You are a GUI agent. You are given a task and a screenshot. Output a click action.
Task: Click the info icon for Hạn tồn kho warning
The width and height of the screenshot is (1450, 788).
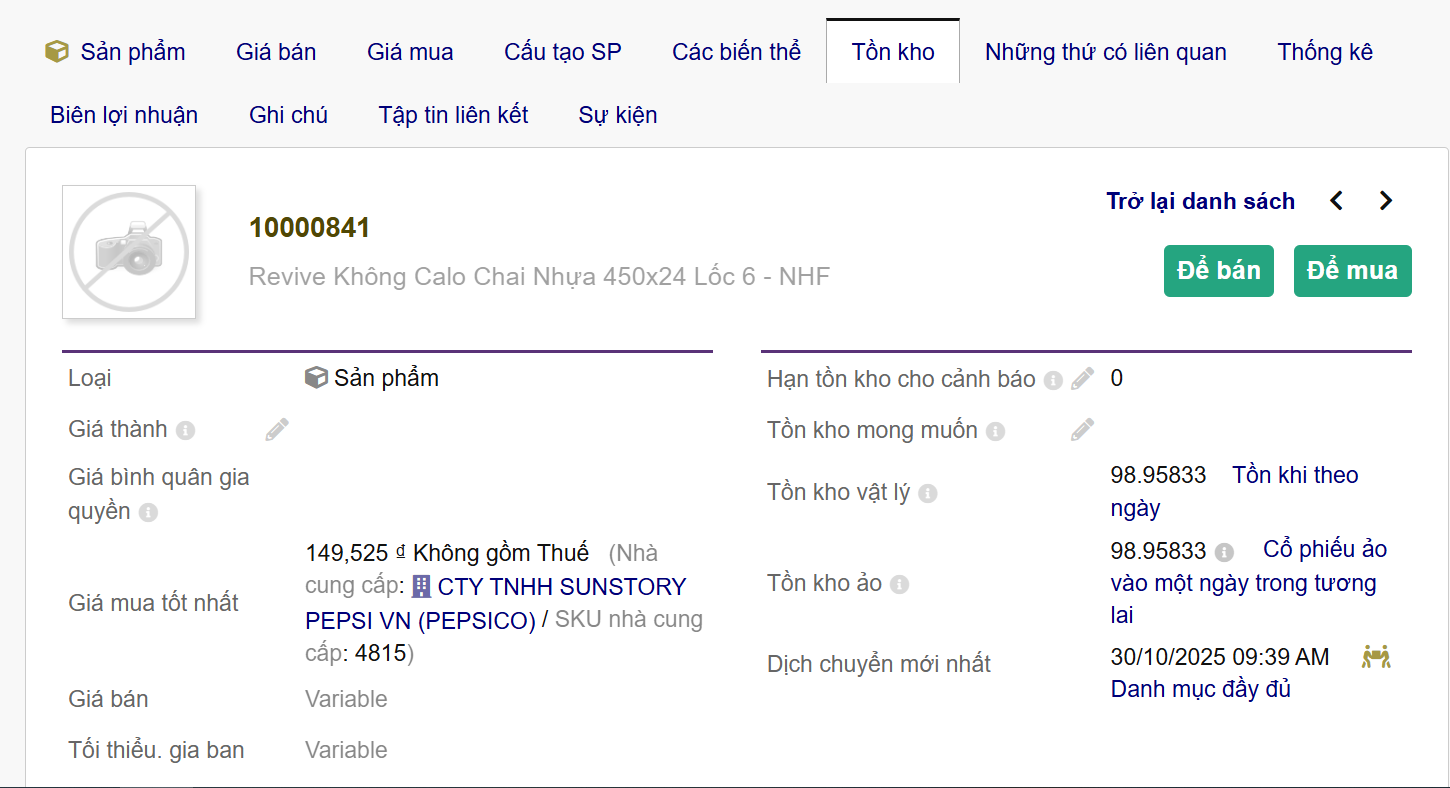coord(1052,379)
